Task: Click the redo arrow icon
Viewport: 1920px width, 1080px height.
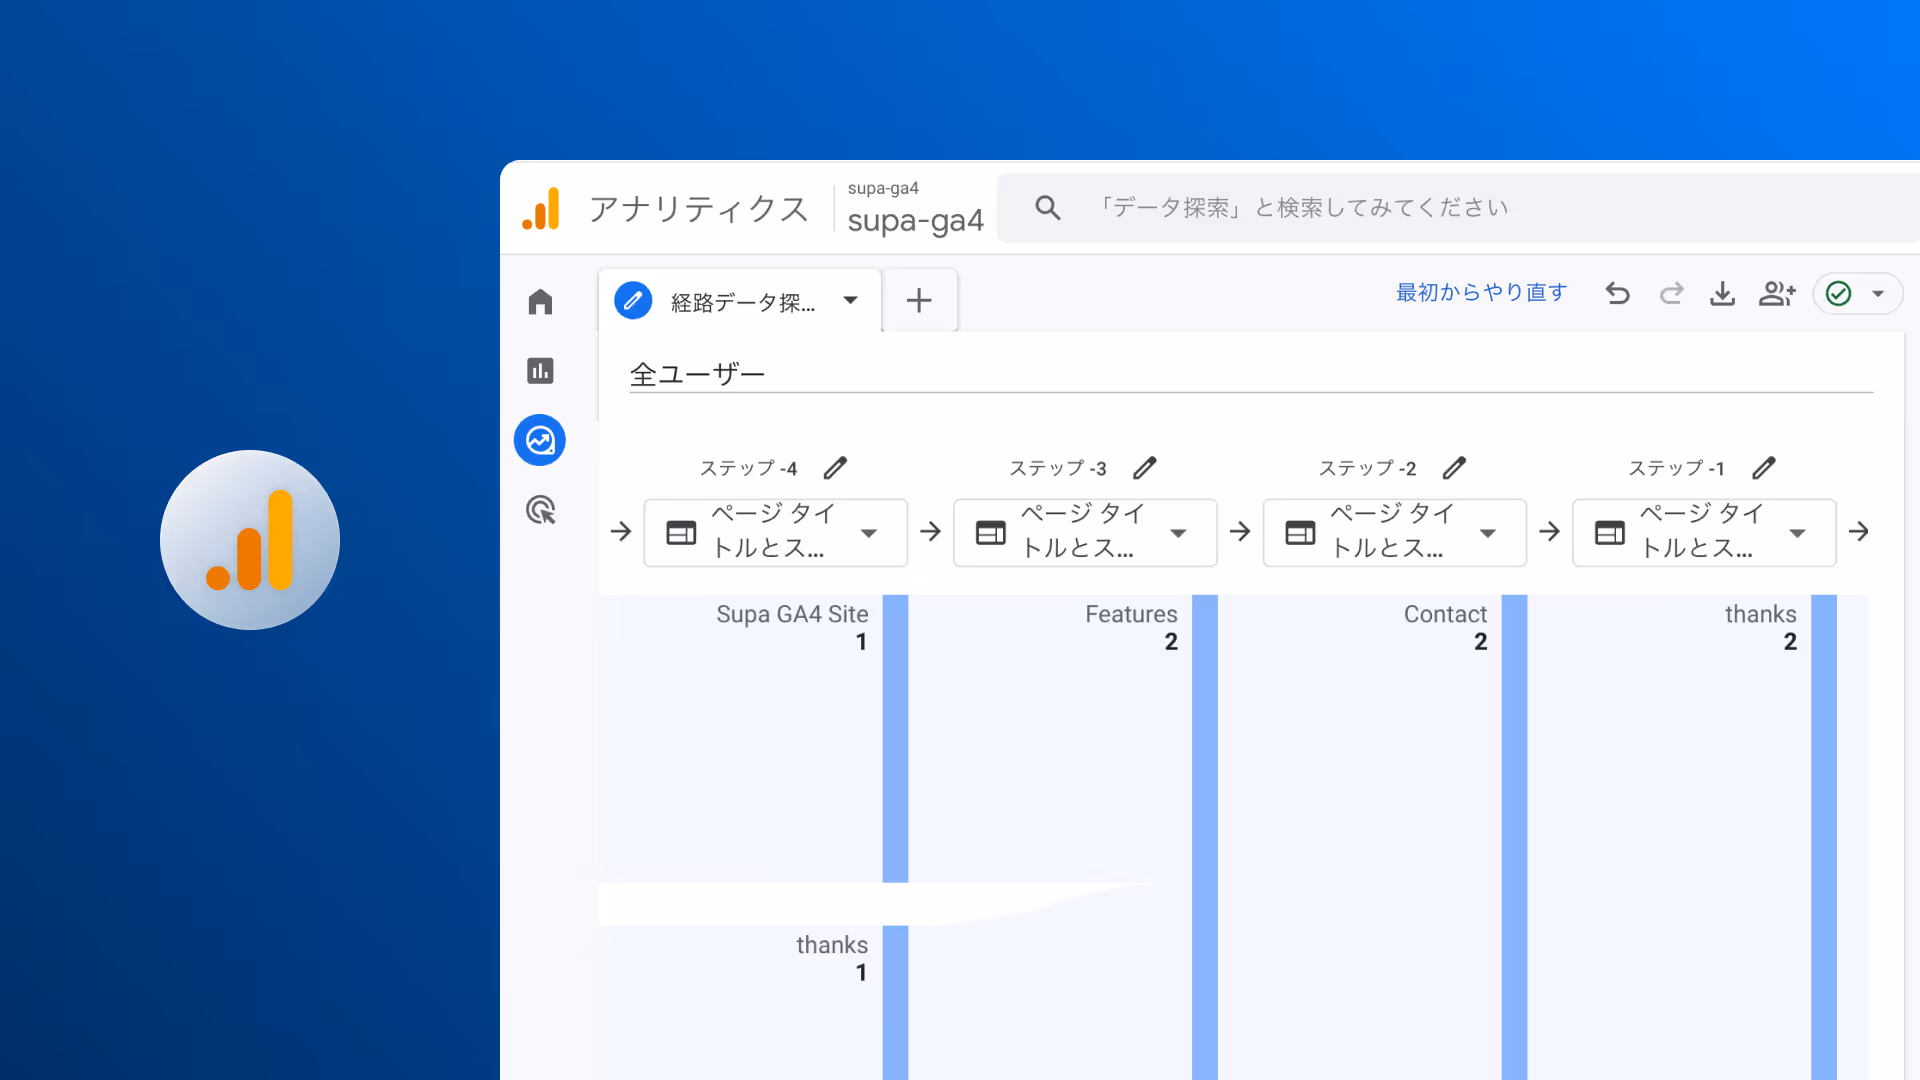Action: pyautogui.click(x=1671, y=293)
